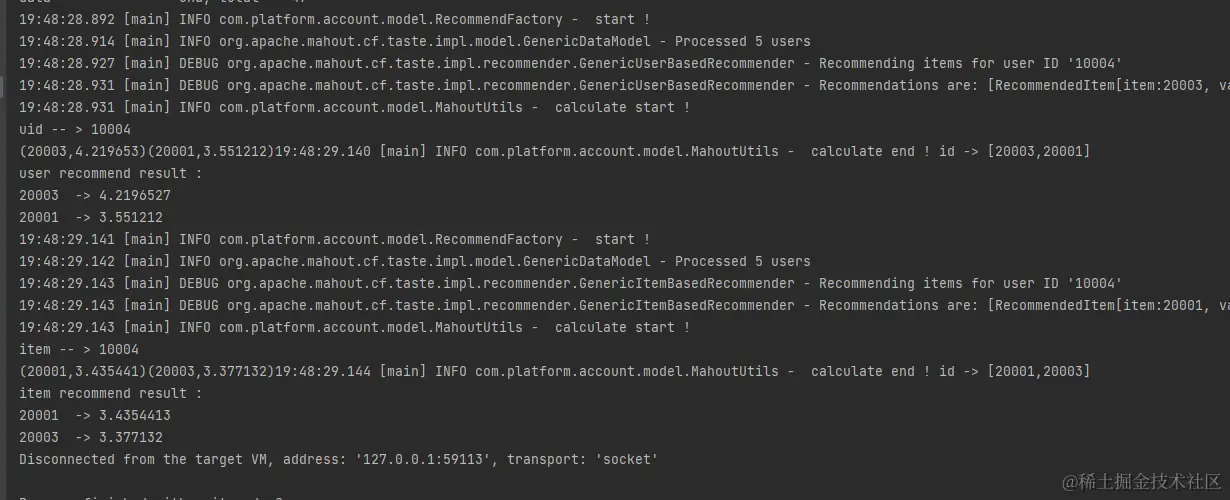
Task: Click the 'item -- > 10004' output line
Action: pos(79,350)
